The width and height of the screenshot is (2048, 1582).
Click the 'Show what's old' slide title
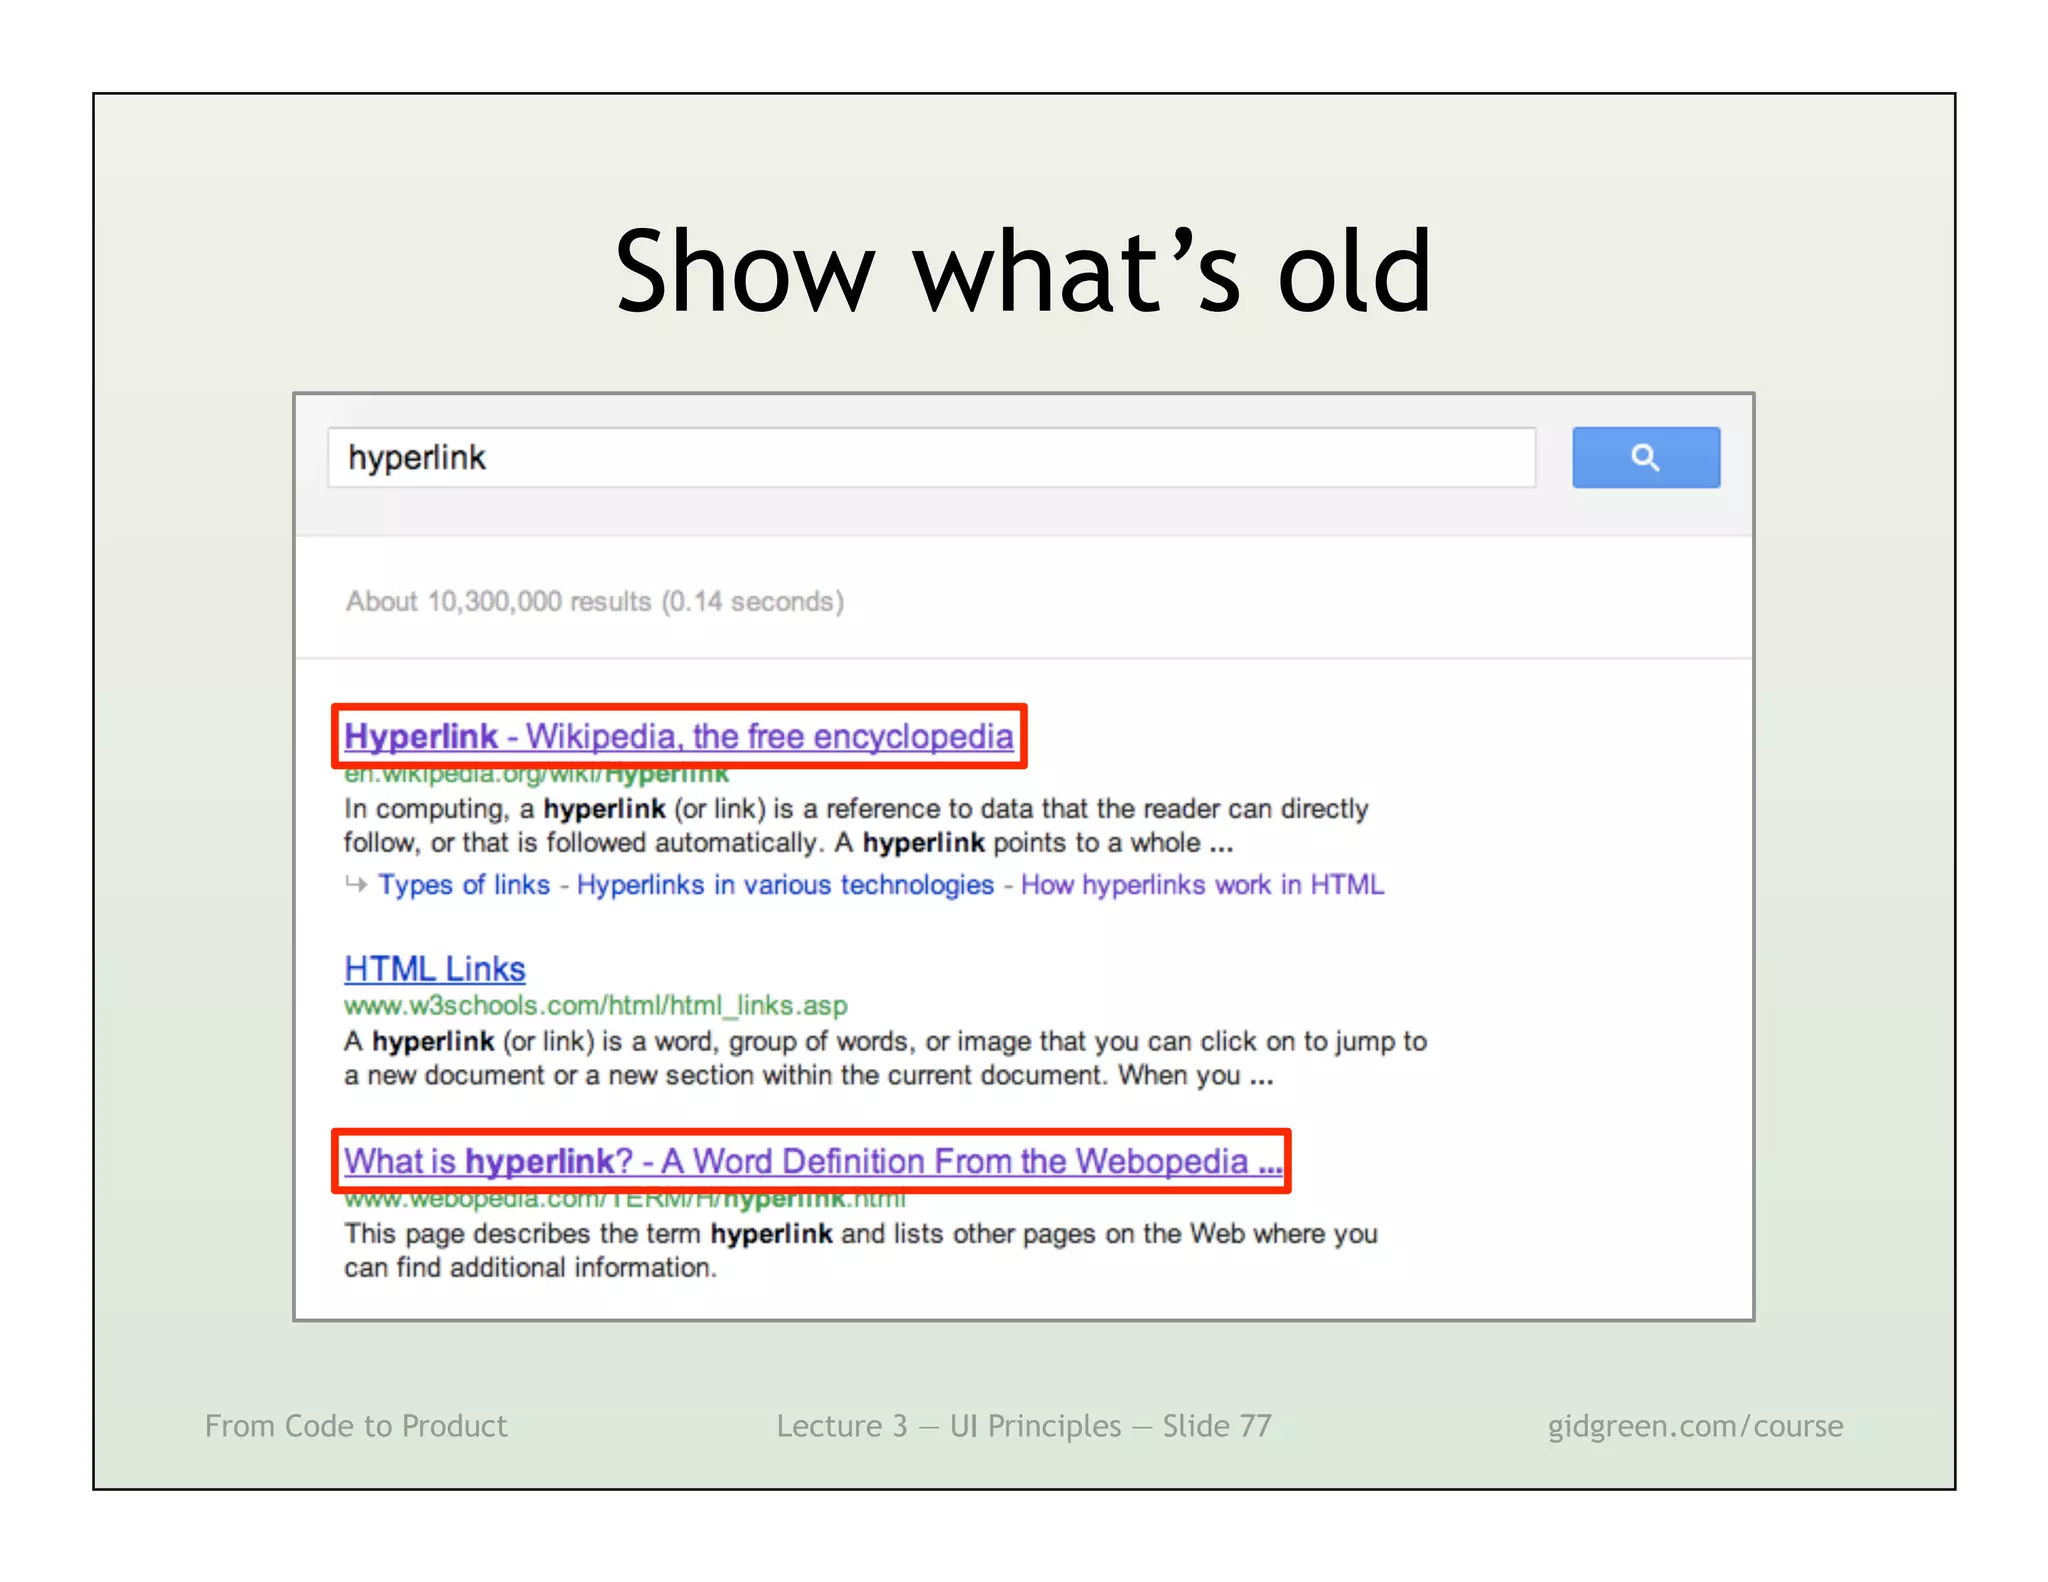click(x=1024, y=270)
